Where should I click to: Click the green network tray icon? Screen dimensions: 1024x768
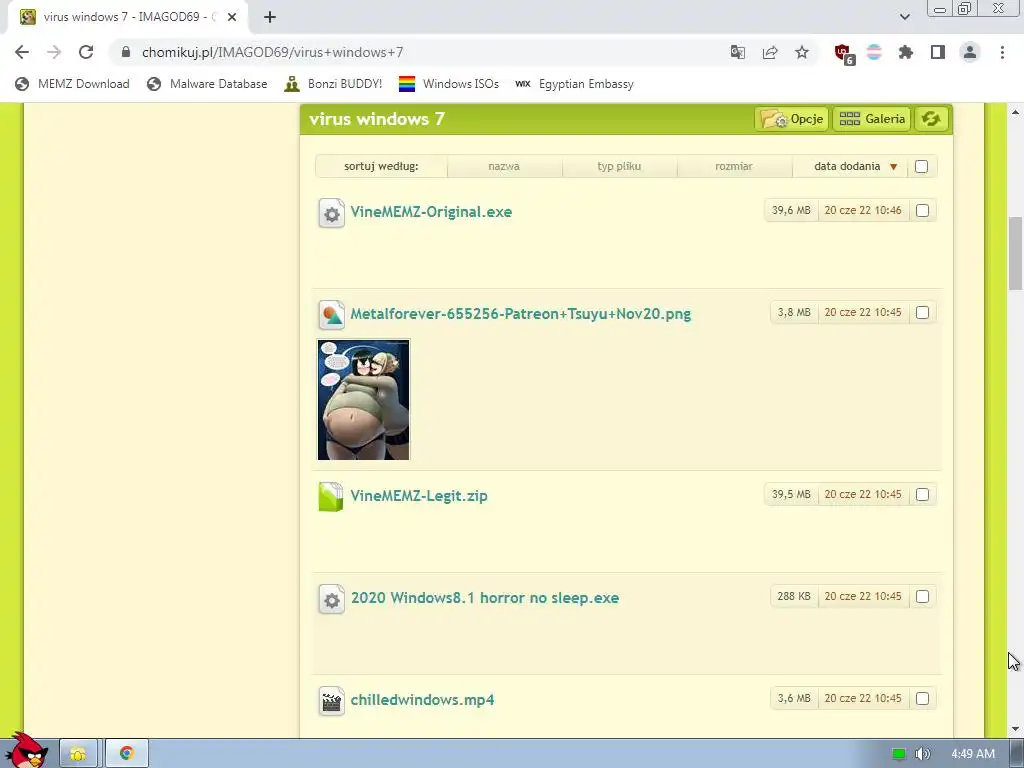[899, 754]
